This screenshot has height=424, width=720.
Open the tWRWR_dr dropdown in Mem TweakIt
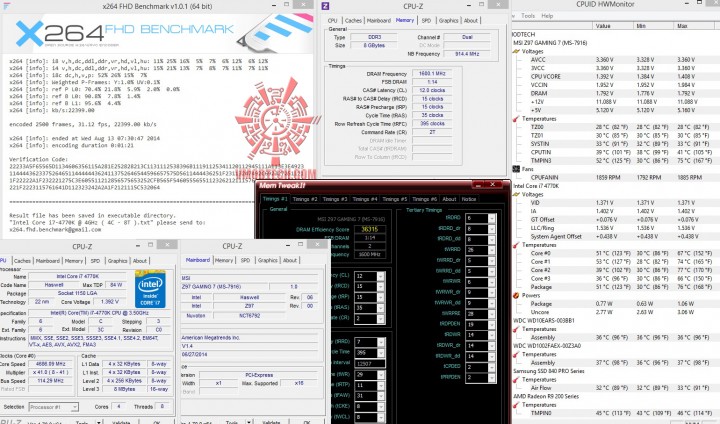(492, 292)
